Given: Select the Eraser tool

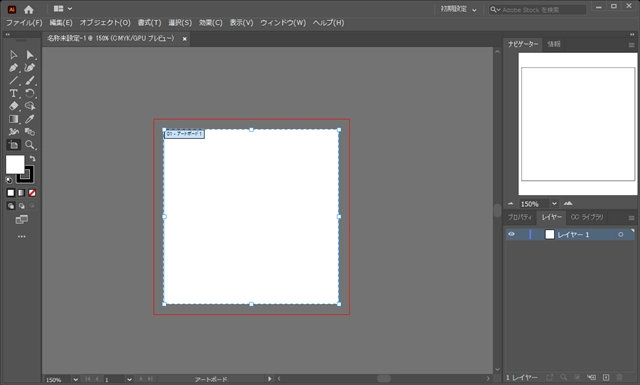Looking at the screenshot, I should tap(13, 106).
